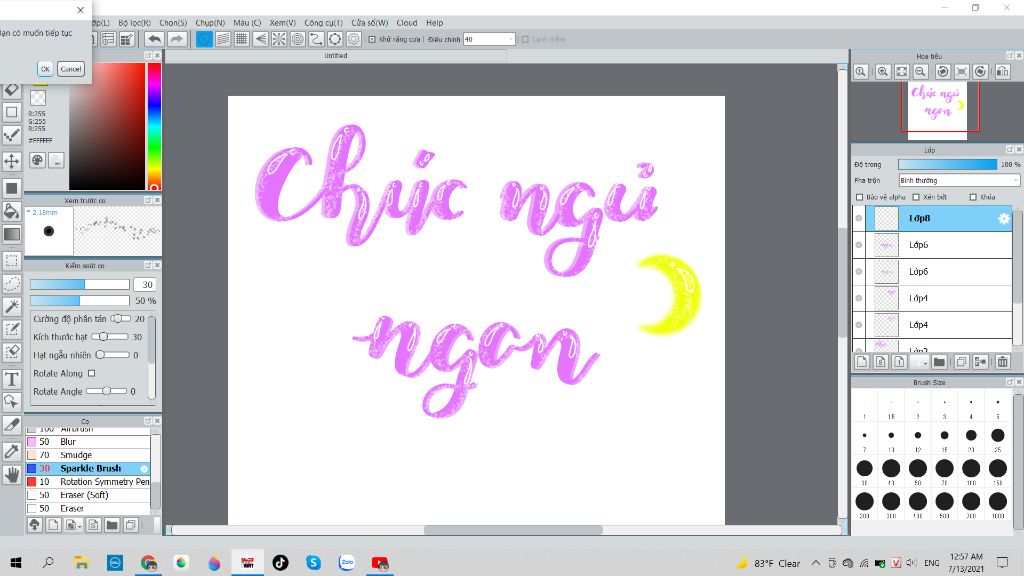Duplicate the selected layer
The image size is (1024, 576).
point(961,362)
